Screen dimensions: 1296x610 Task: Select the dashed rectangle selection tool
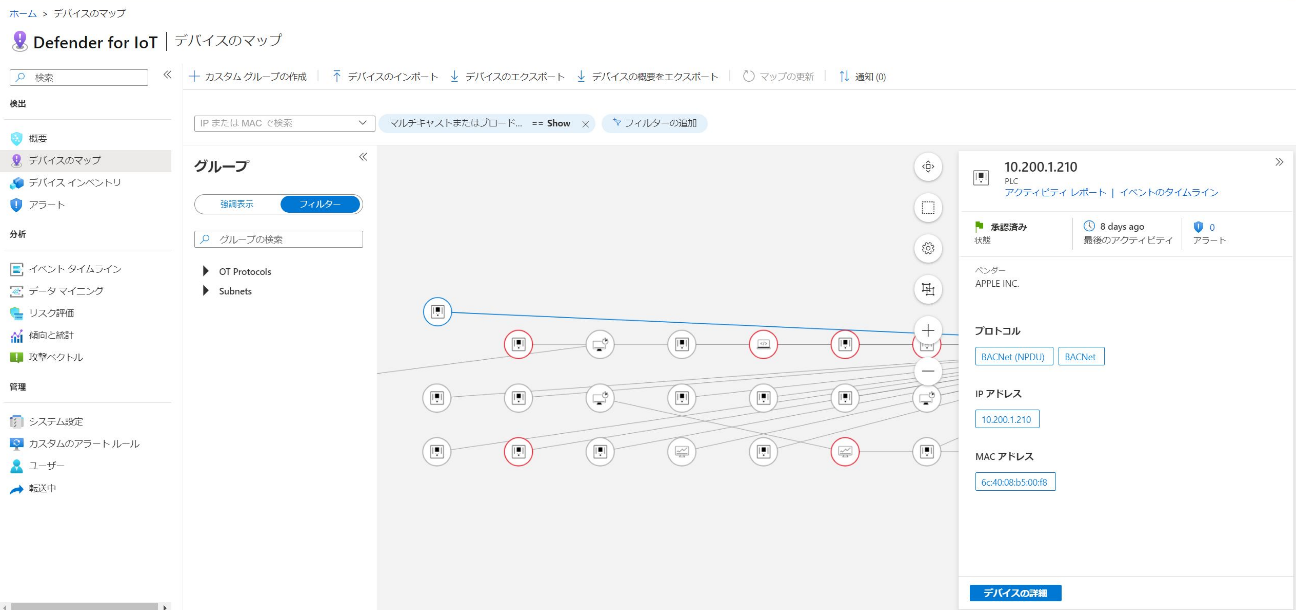[928, 208]
